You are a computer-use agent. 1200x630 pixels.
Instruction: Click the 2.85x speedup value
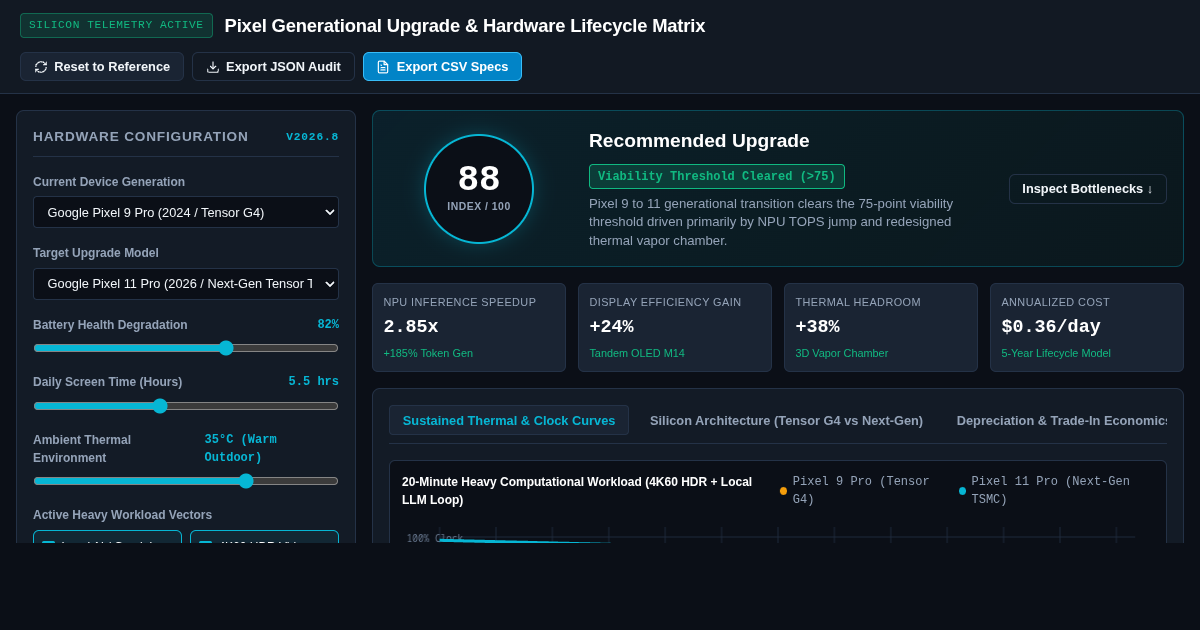click(x=411, y=327)
